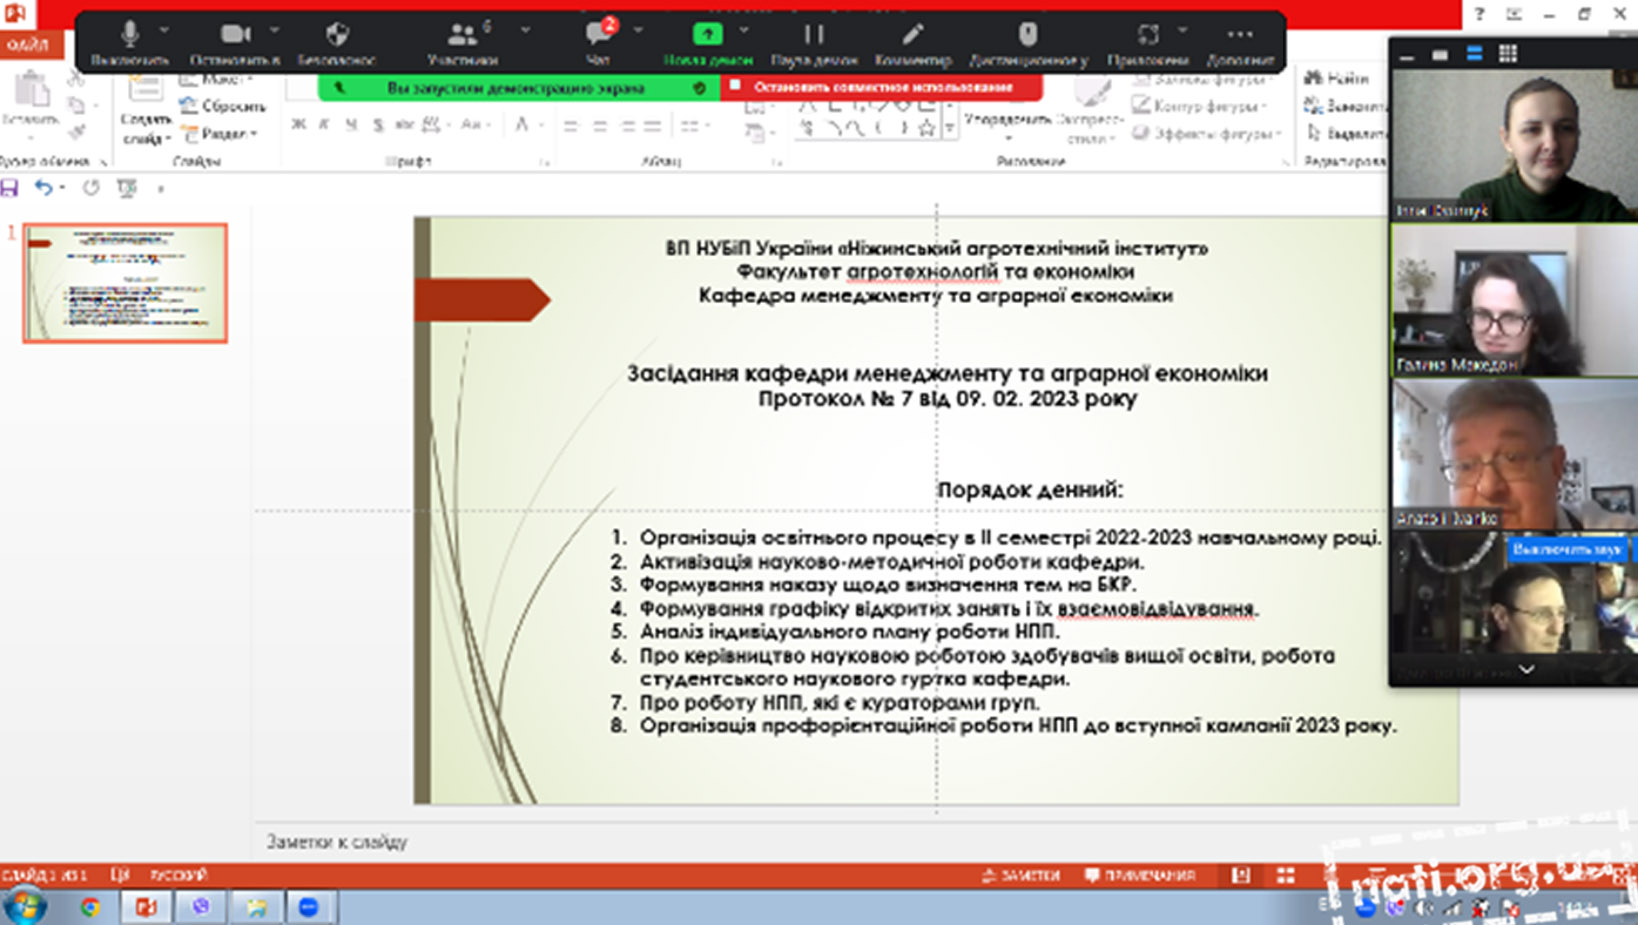Save presentation from quick access toolbar
Image resolution: width=1638 pixels, height=925 pixels.
(x=10, y=187)
